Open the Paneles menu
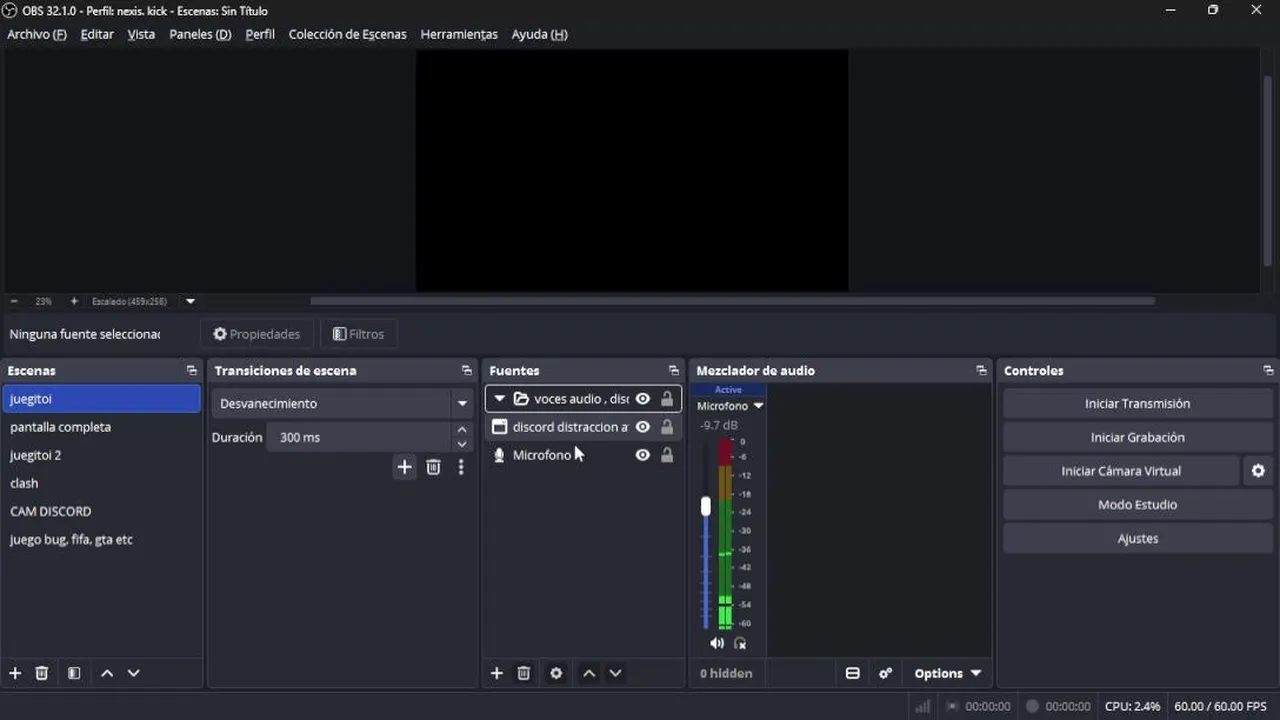1280x720 pixels. (x=200, y=34)
